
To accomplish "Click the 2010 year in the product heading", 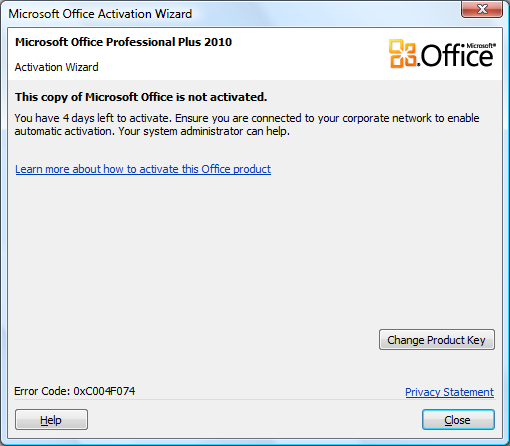I will point(218,42).
